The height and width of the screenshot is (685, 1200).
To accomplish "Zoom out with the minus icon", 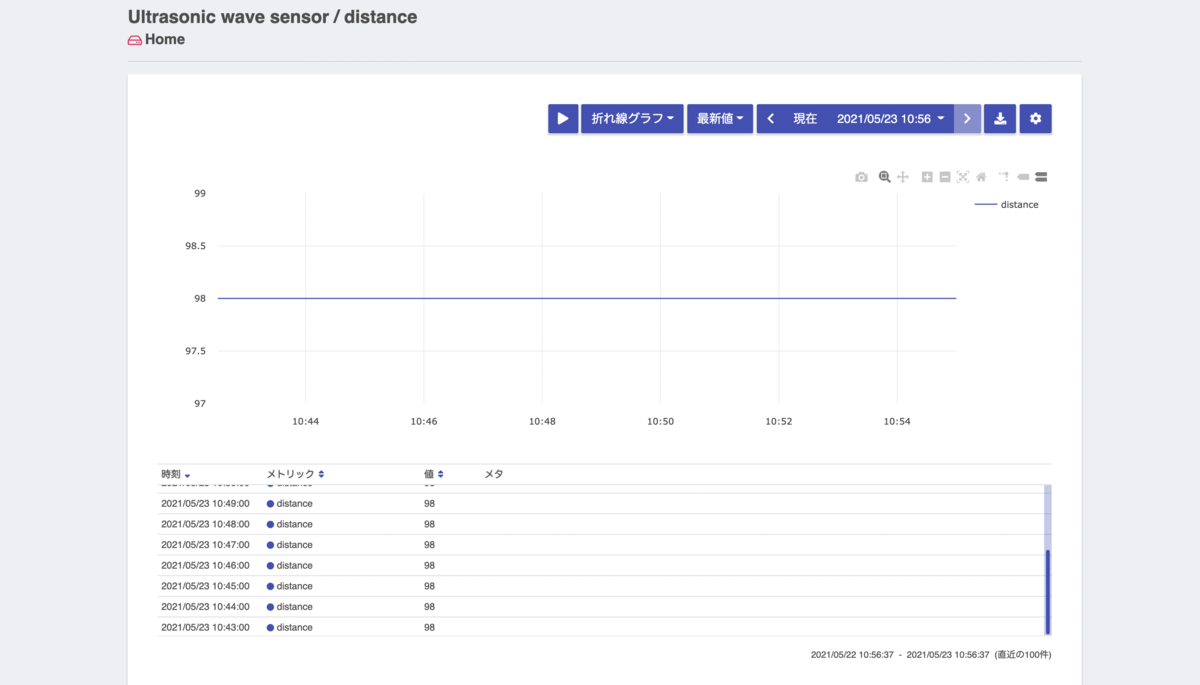I will click(945, 177).
